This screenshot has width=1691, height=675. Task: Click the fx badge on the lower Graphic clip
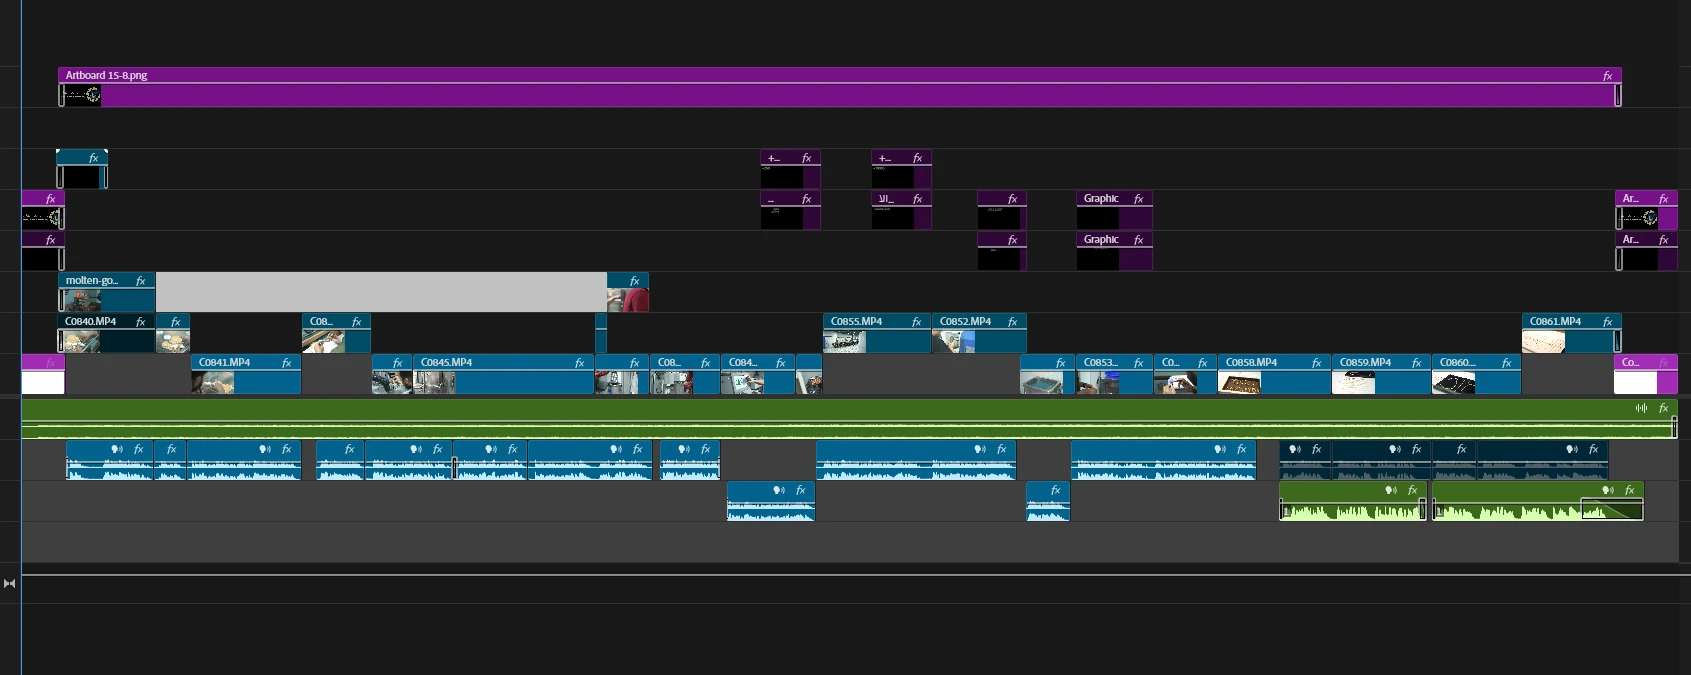pyautogui.click(x=1139, y=240)
